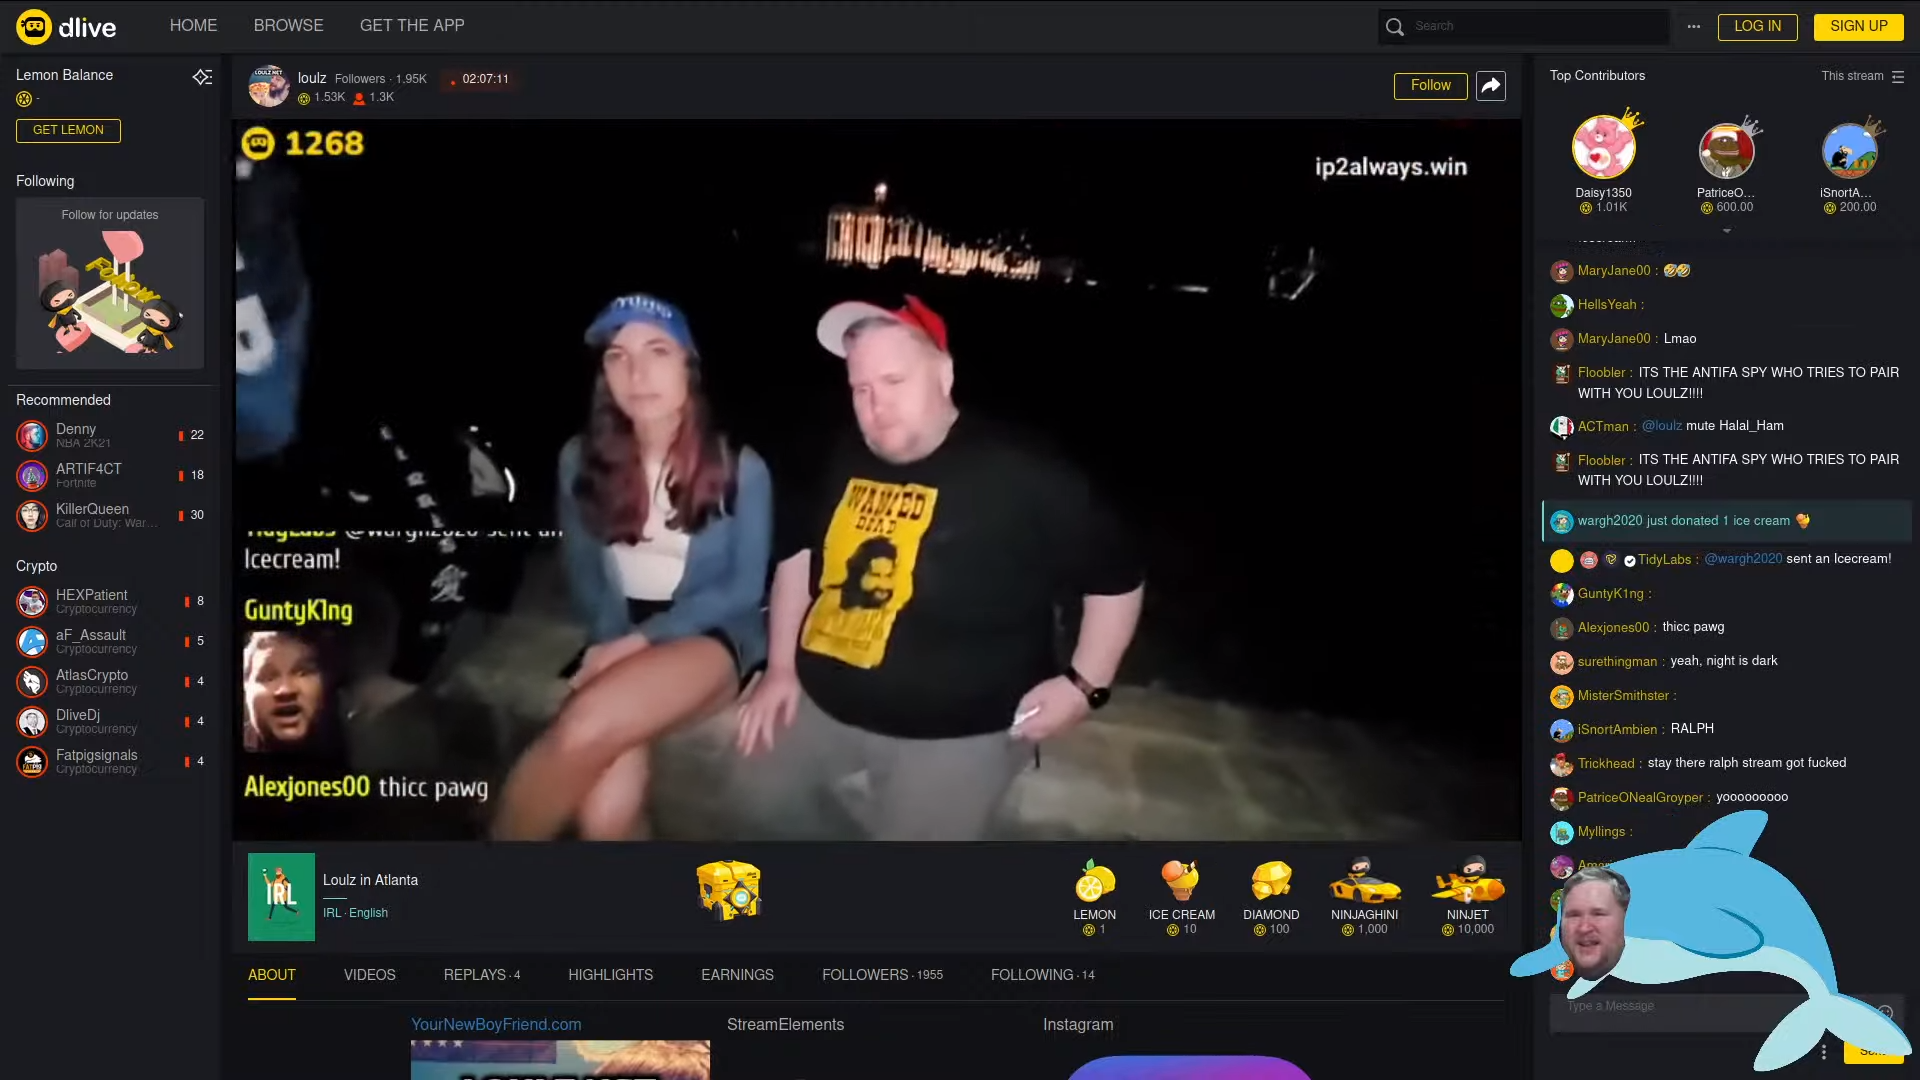
Task: Open DliveDj channel avatar
Action: [x=32, y=721]
